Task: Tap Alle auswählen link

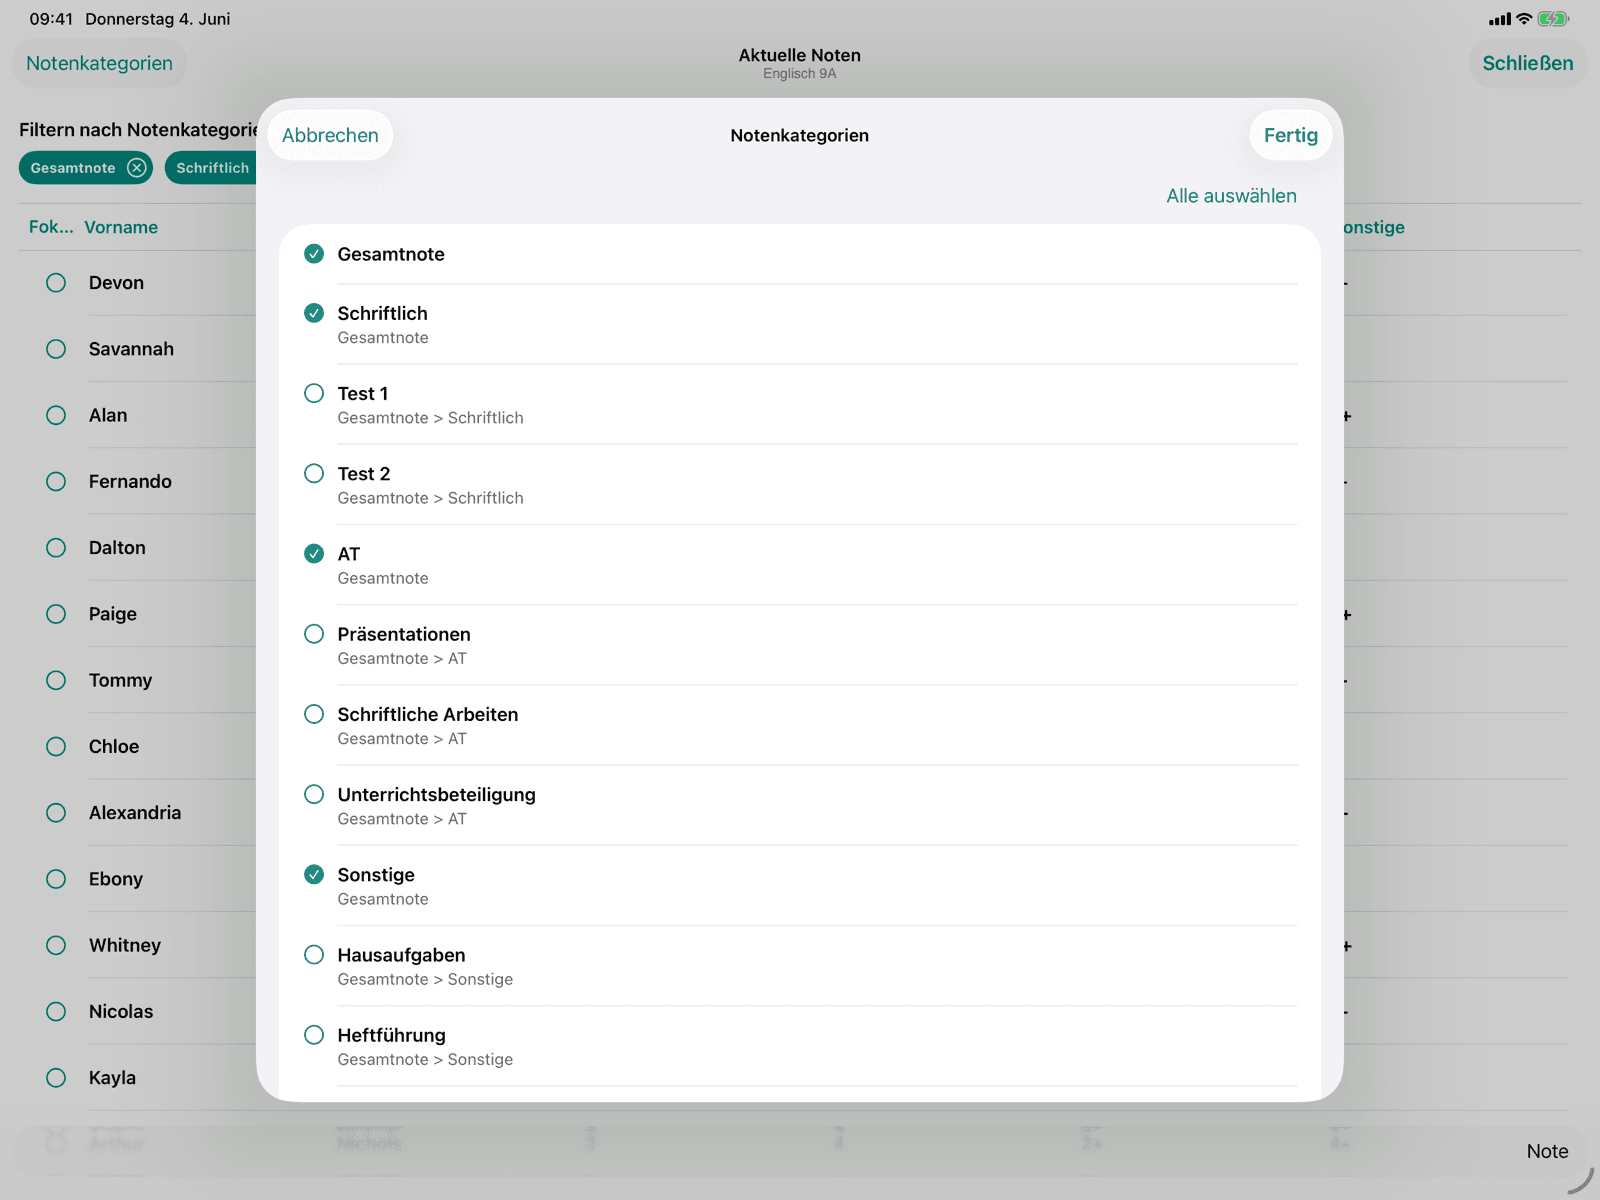Action: [1231, 196]
